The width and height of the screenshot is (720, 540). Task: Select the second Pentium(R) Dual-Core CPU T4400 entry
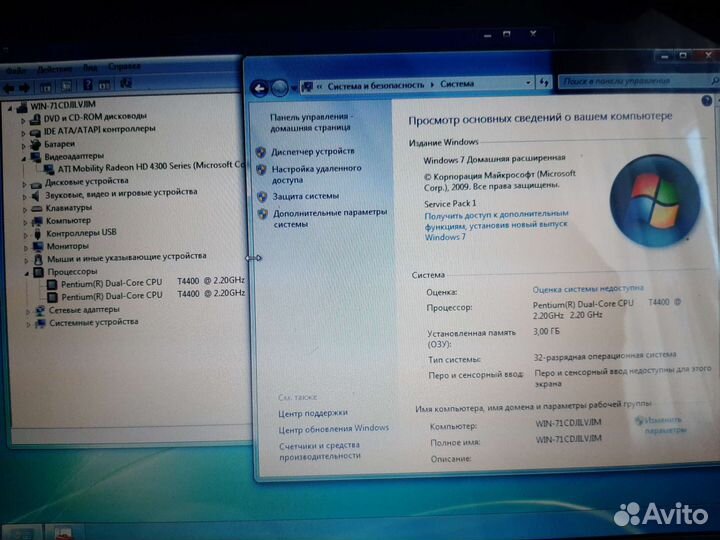coord(153,295)
